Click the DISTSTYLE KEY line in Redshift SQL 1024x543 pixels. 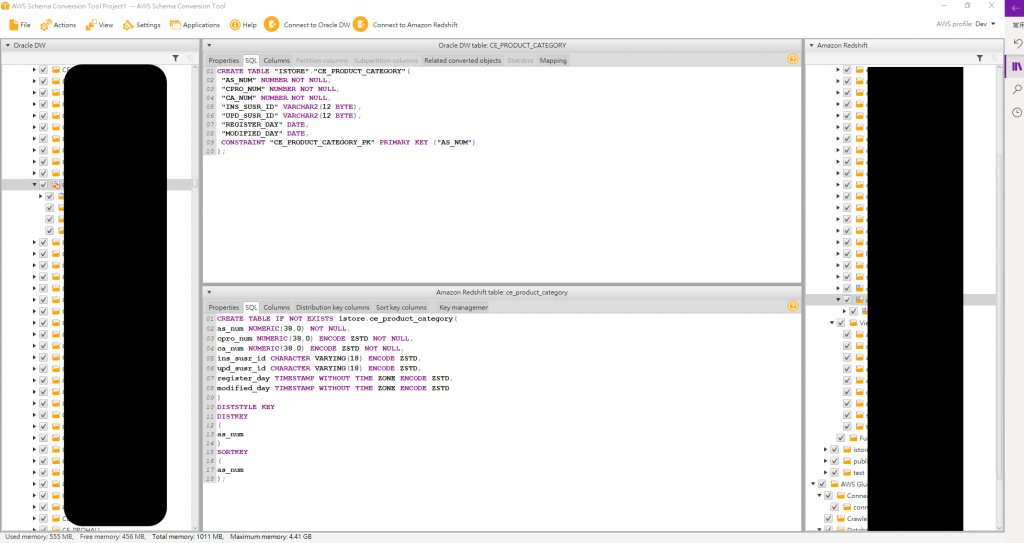pyautogui.click(x=246, y=406)
